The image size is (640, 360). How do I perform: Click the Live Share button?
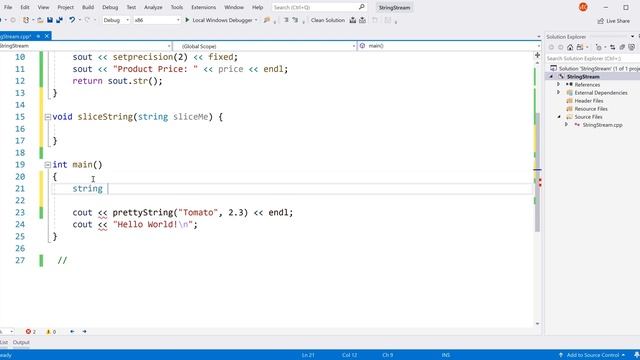coord(613,21)
